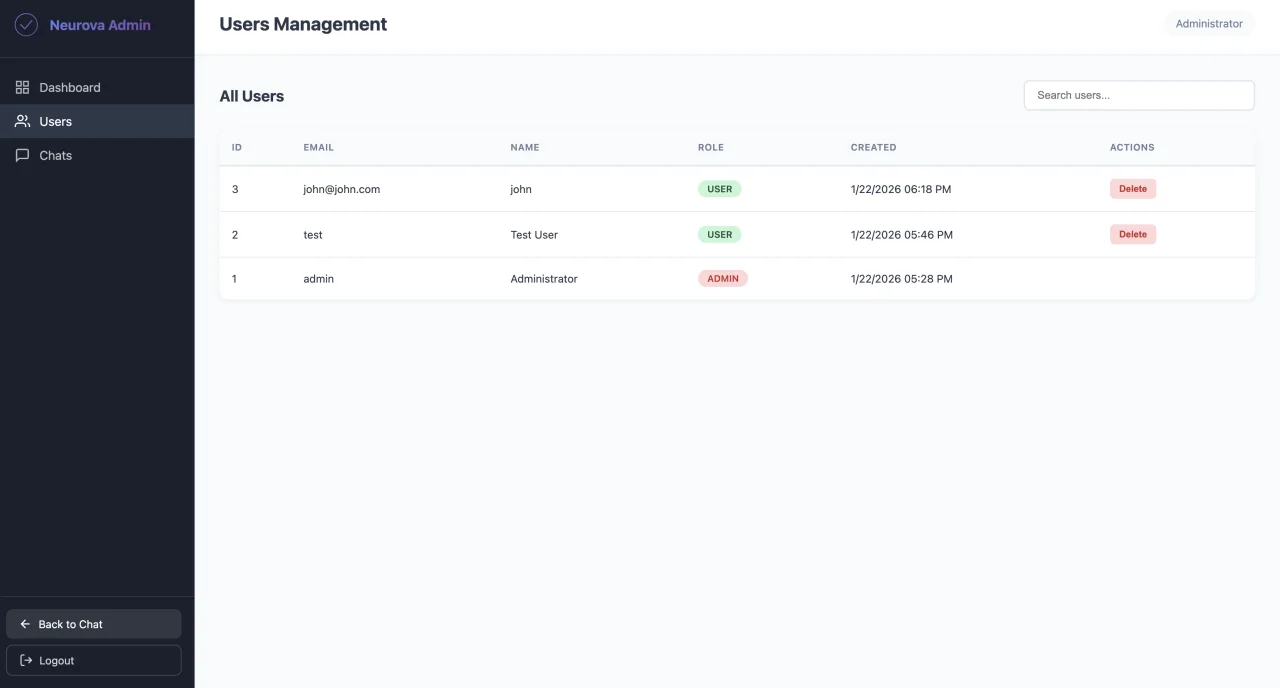The height and width of the screenshot is (688, 1280).
Task: Click the date 1/22/2026 06:18 PM
Action: (901, 189)
